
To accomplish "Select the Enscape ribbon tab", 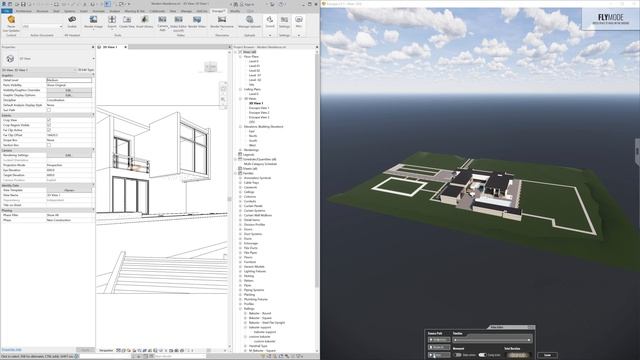I will tap(218, 11).
